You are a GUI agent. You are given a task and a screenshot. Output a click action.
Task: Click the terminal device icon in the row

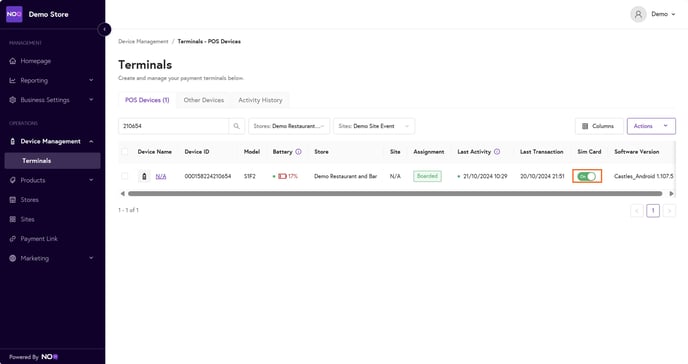click(x=144, y=176)
